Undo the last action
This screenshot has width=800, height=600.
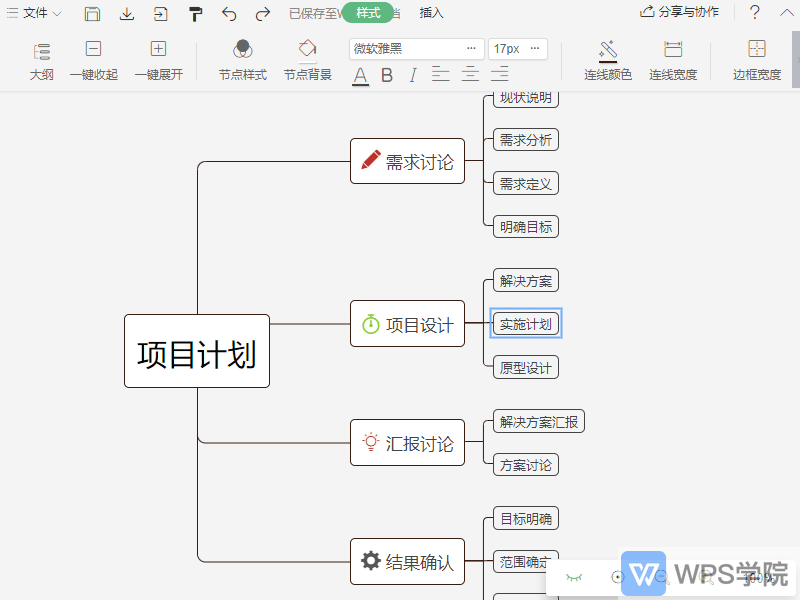click(x=229, y=14)
